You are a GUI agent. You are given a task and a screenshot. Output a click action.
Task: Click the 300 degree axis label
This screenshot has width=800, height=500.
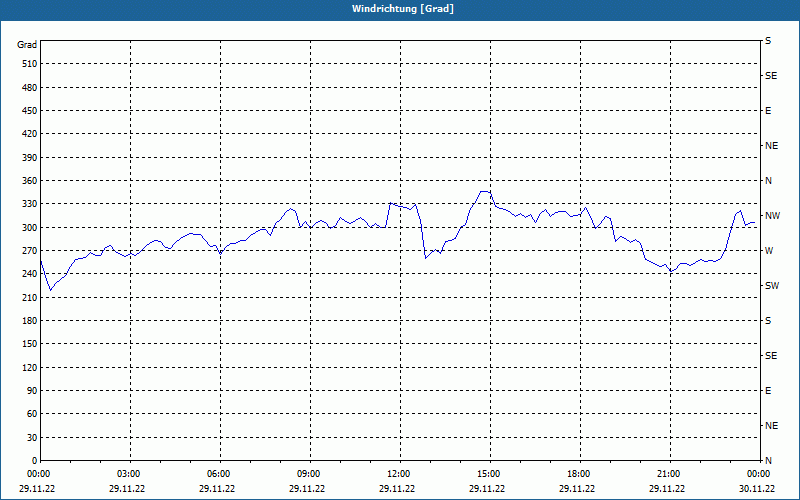(30, 228)
